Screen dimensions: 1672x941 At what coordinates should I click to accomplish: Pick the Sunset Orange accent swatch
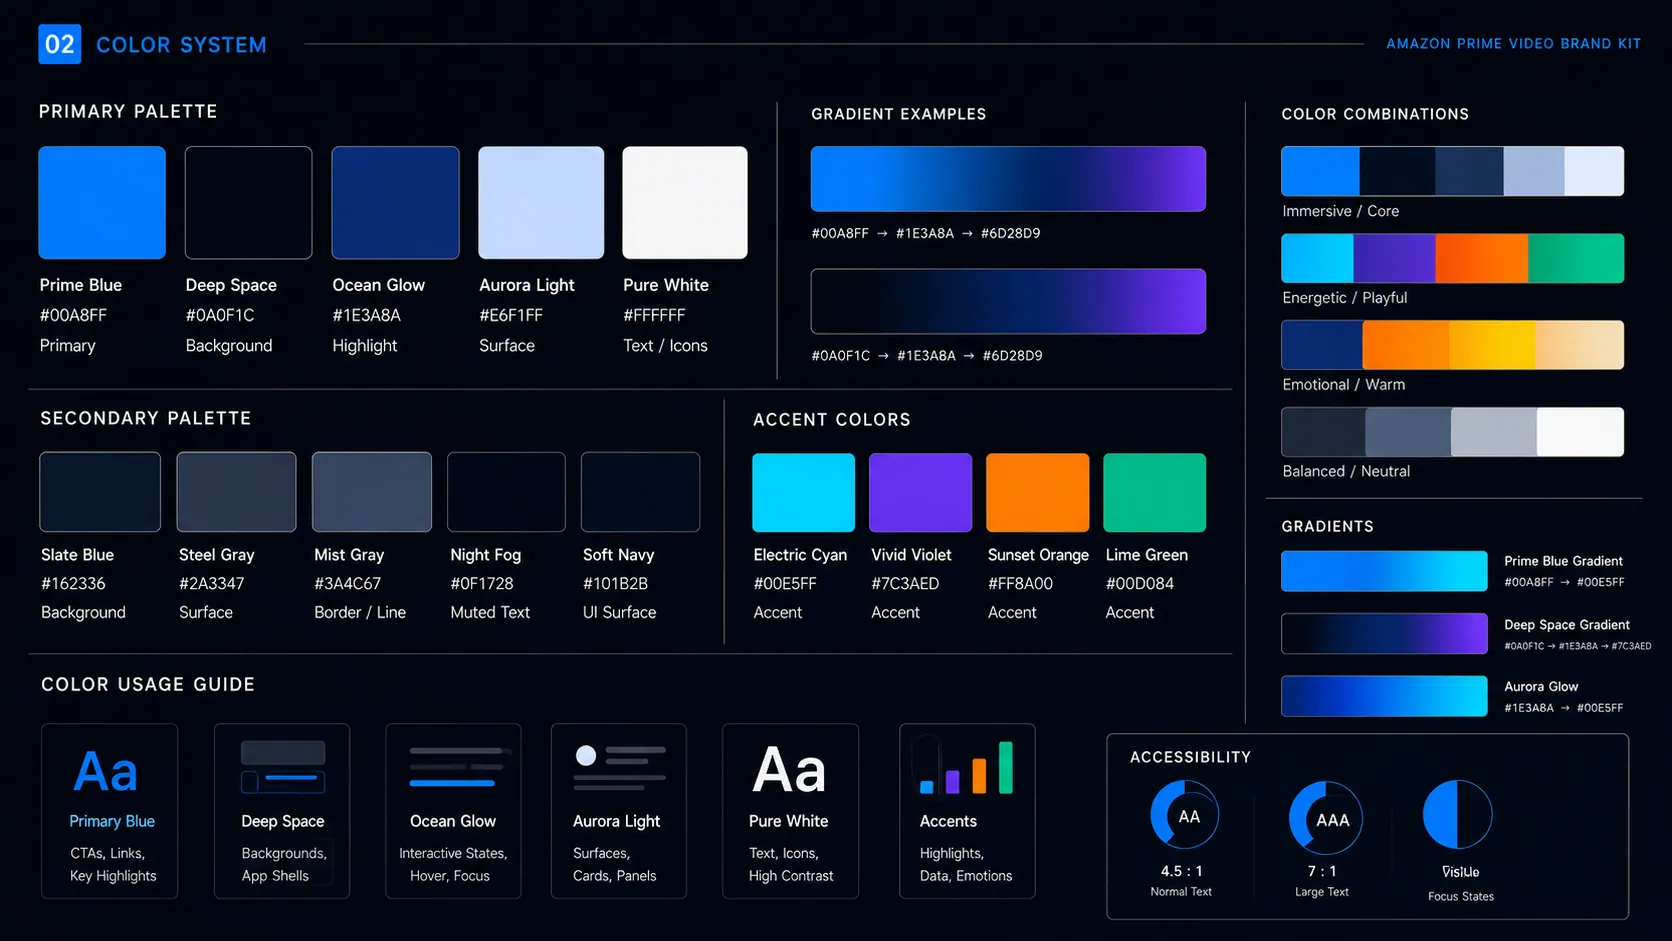click(1037, 492)
